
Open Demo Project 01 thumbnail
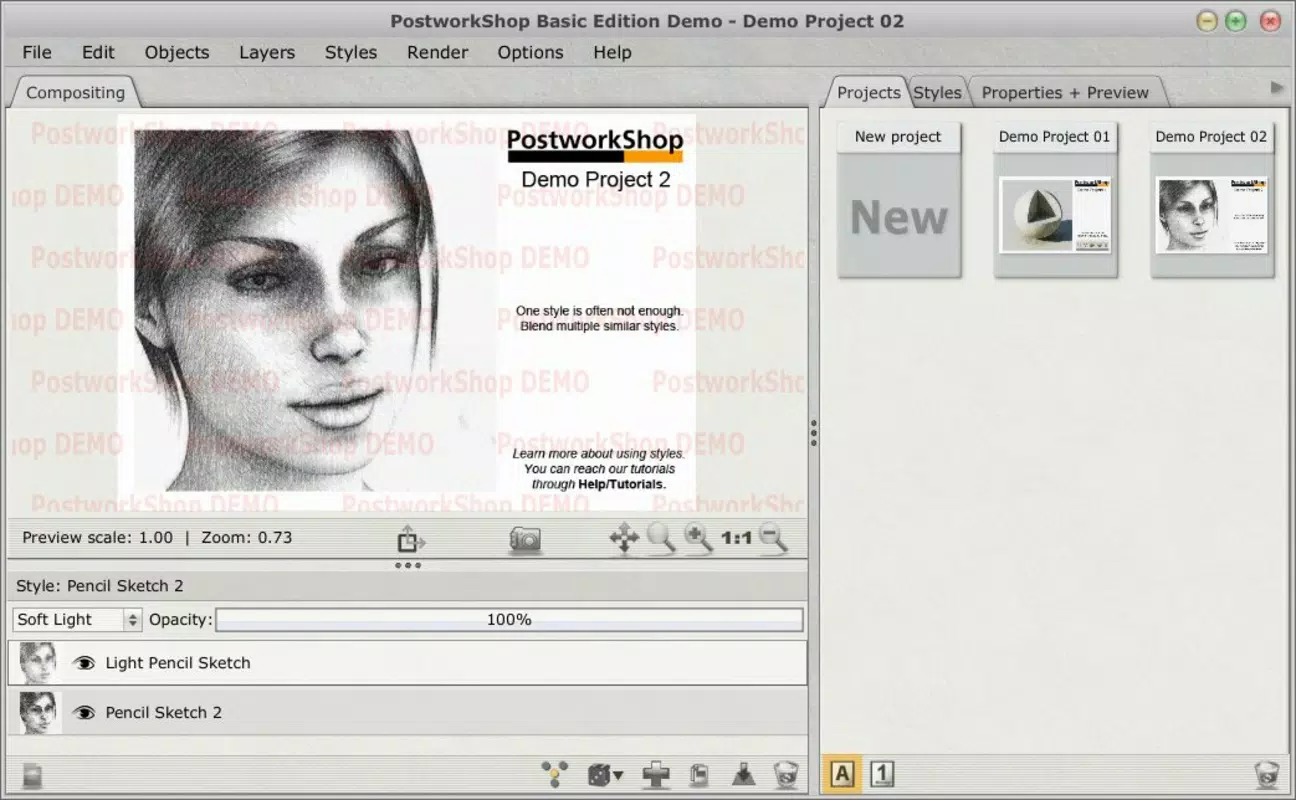pyautogui.click(x=1055, y=215)
